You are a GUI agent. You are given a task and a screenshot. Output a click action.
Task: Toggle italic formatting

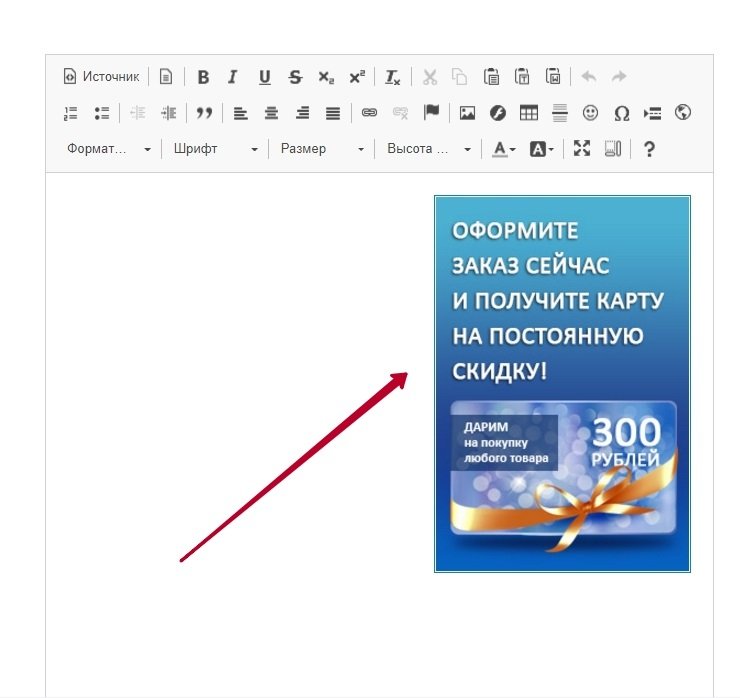click(233, 77)
